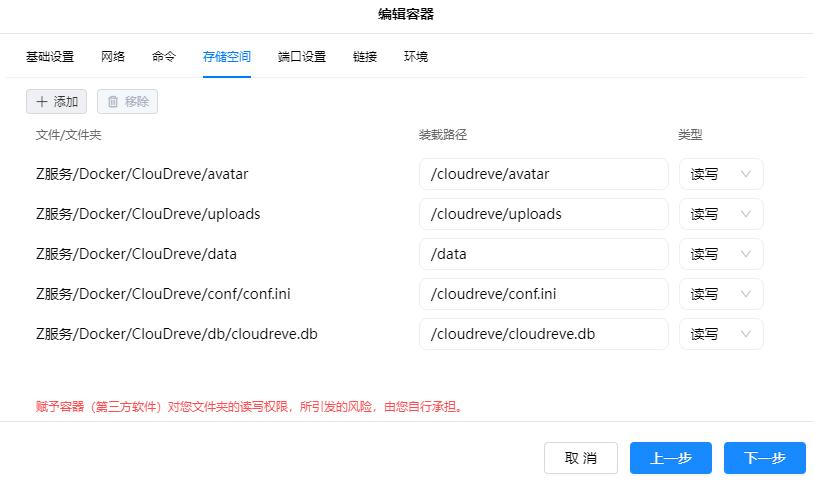Edit the /cloudreve/avatar mount path field
Image resolution: width=813 pixels, height=484 pixels.
coord(543,174)
